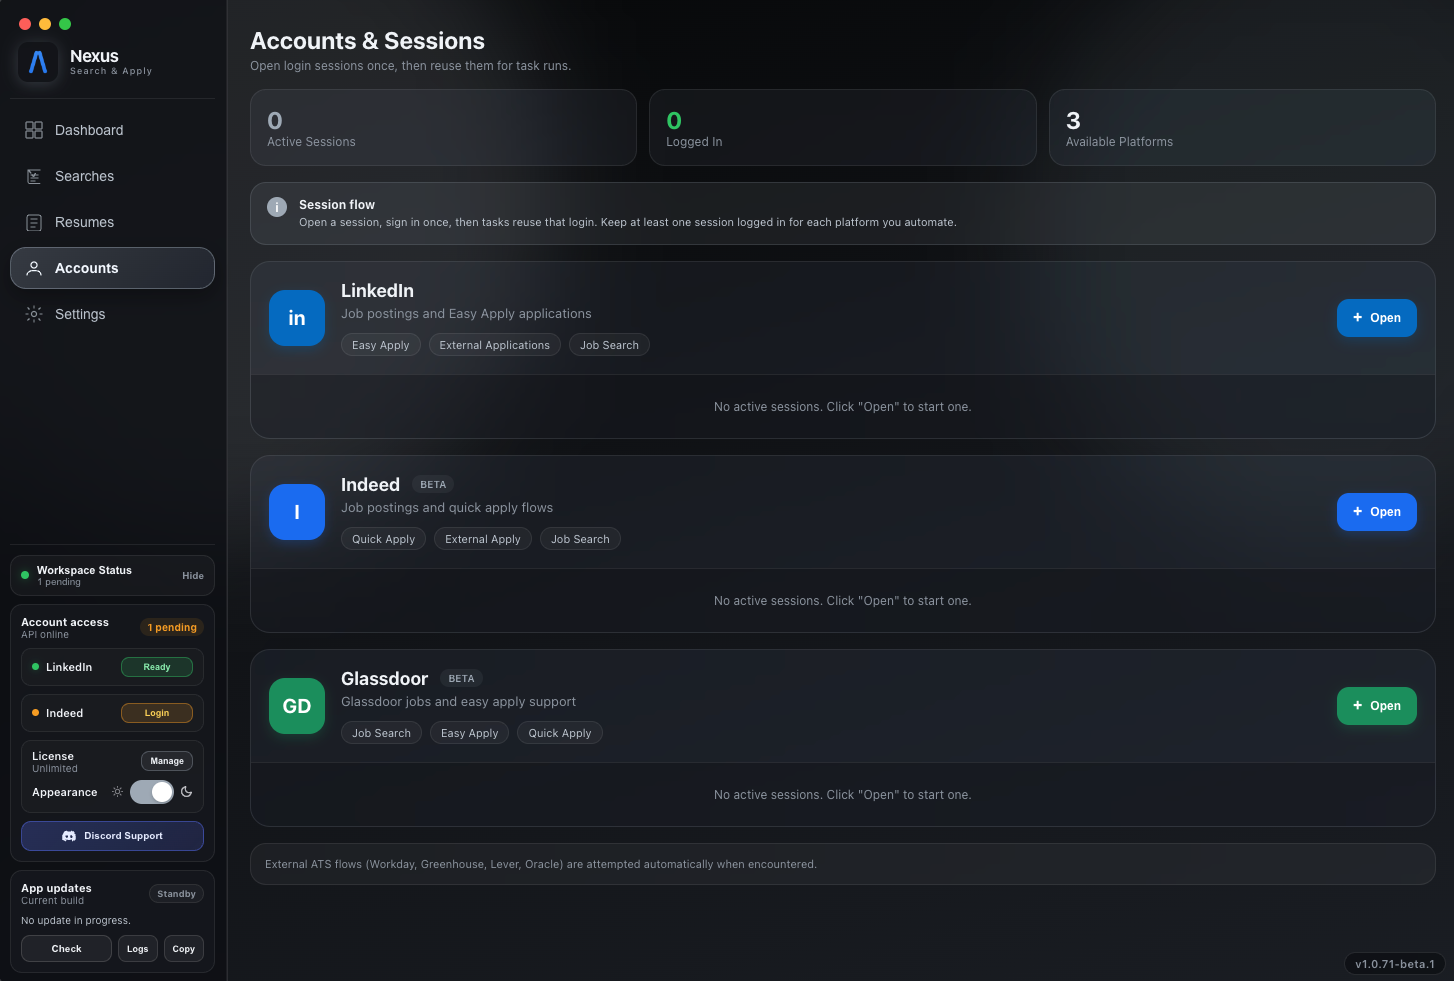Open a new LinkedIn session
1454x981 pixels.
click(1377, 318)
